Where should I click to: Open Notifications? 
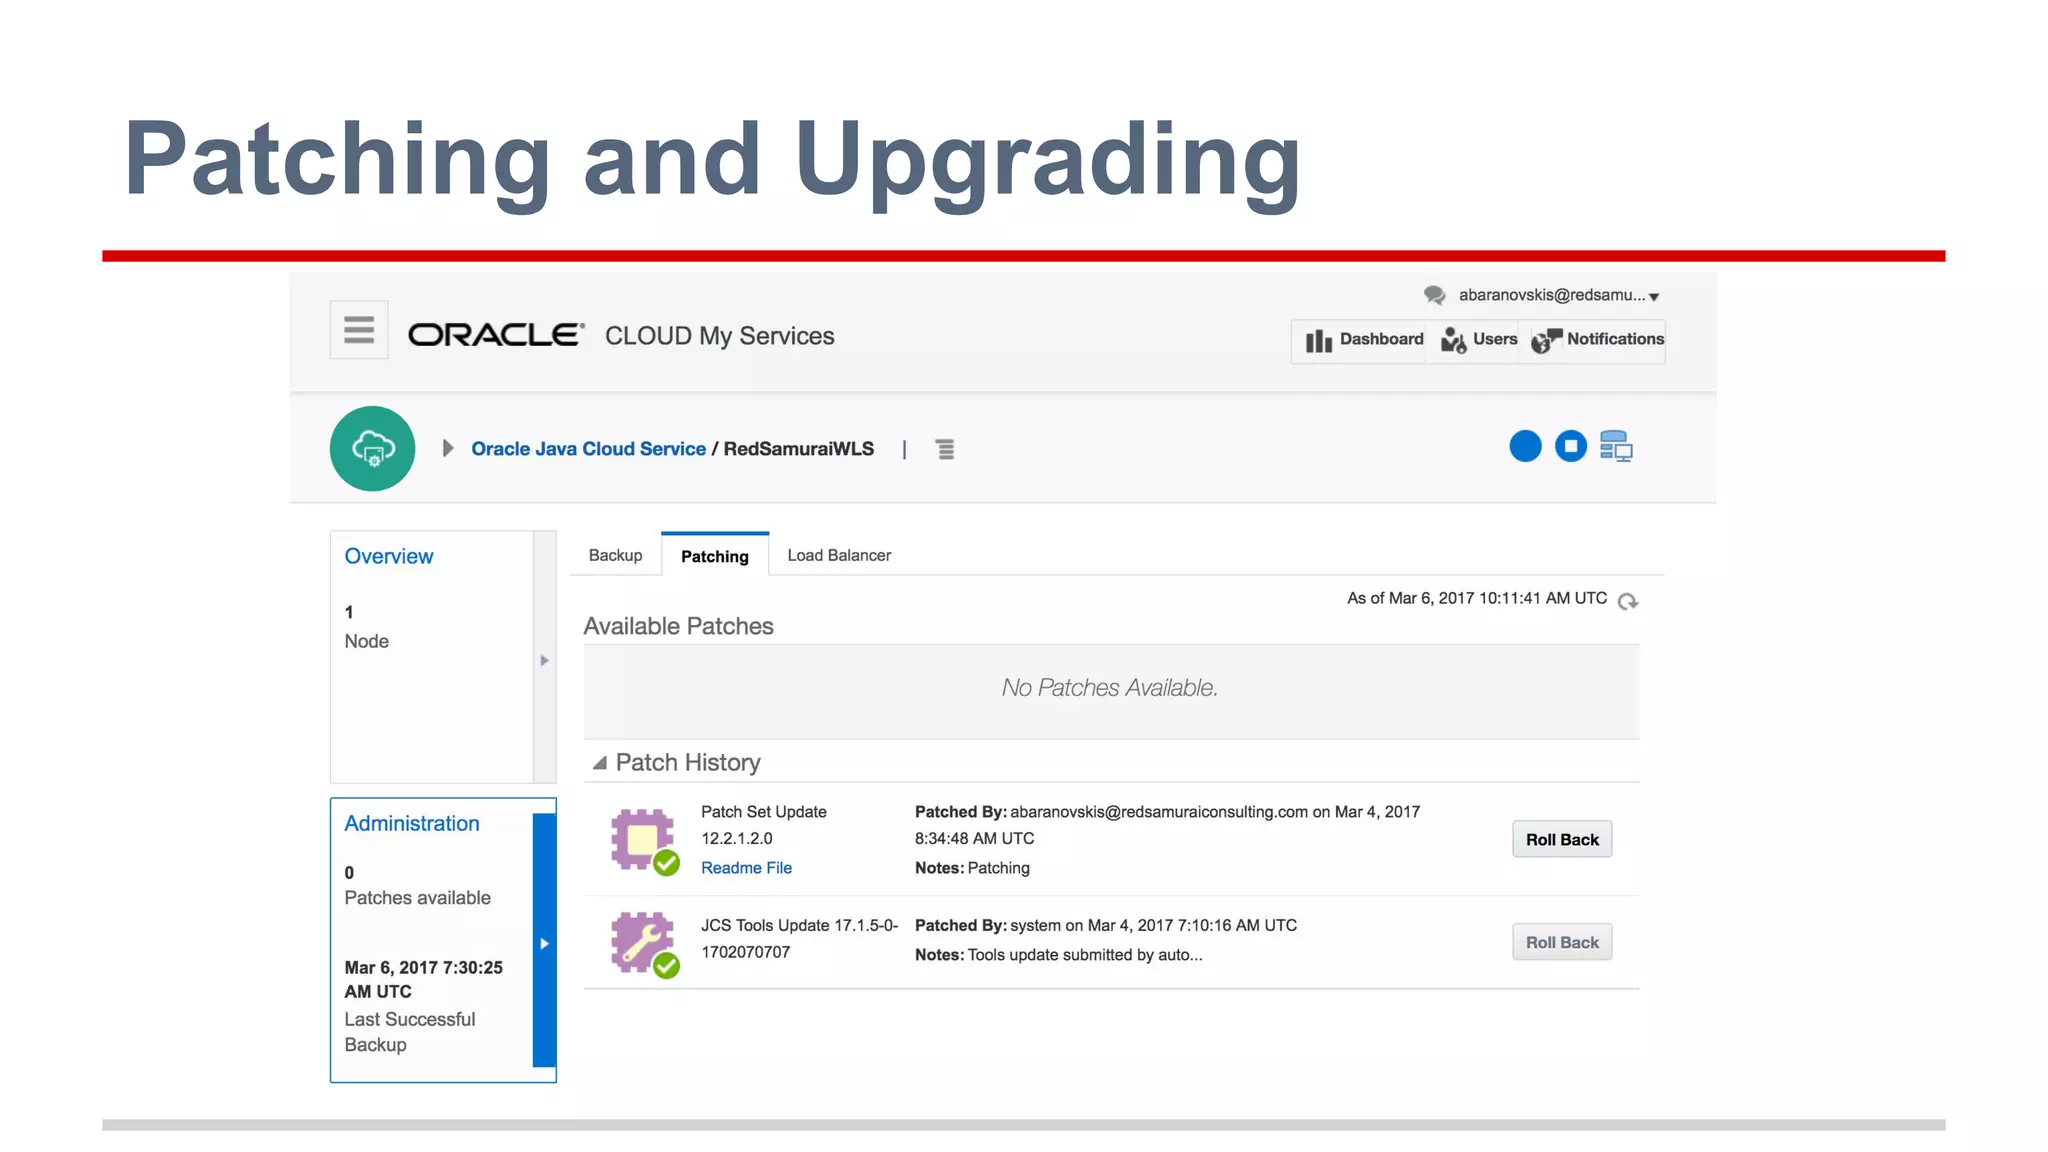point(1597,340)
